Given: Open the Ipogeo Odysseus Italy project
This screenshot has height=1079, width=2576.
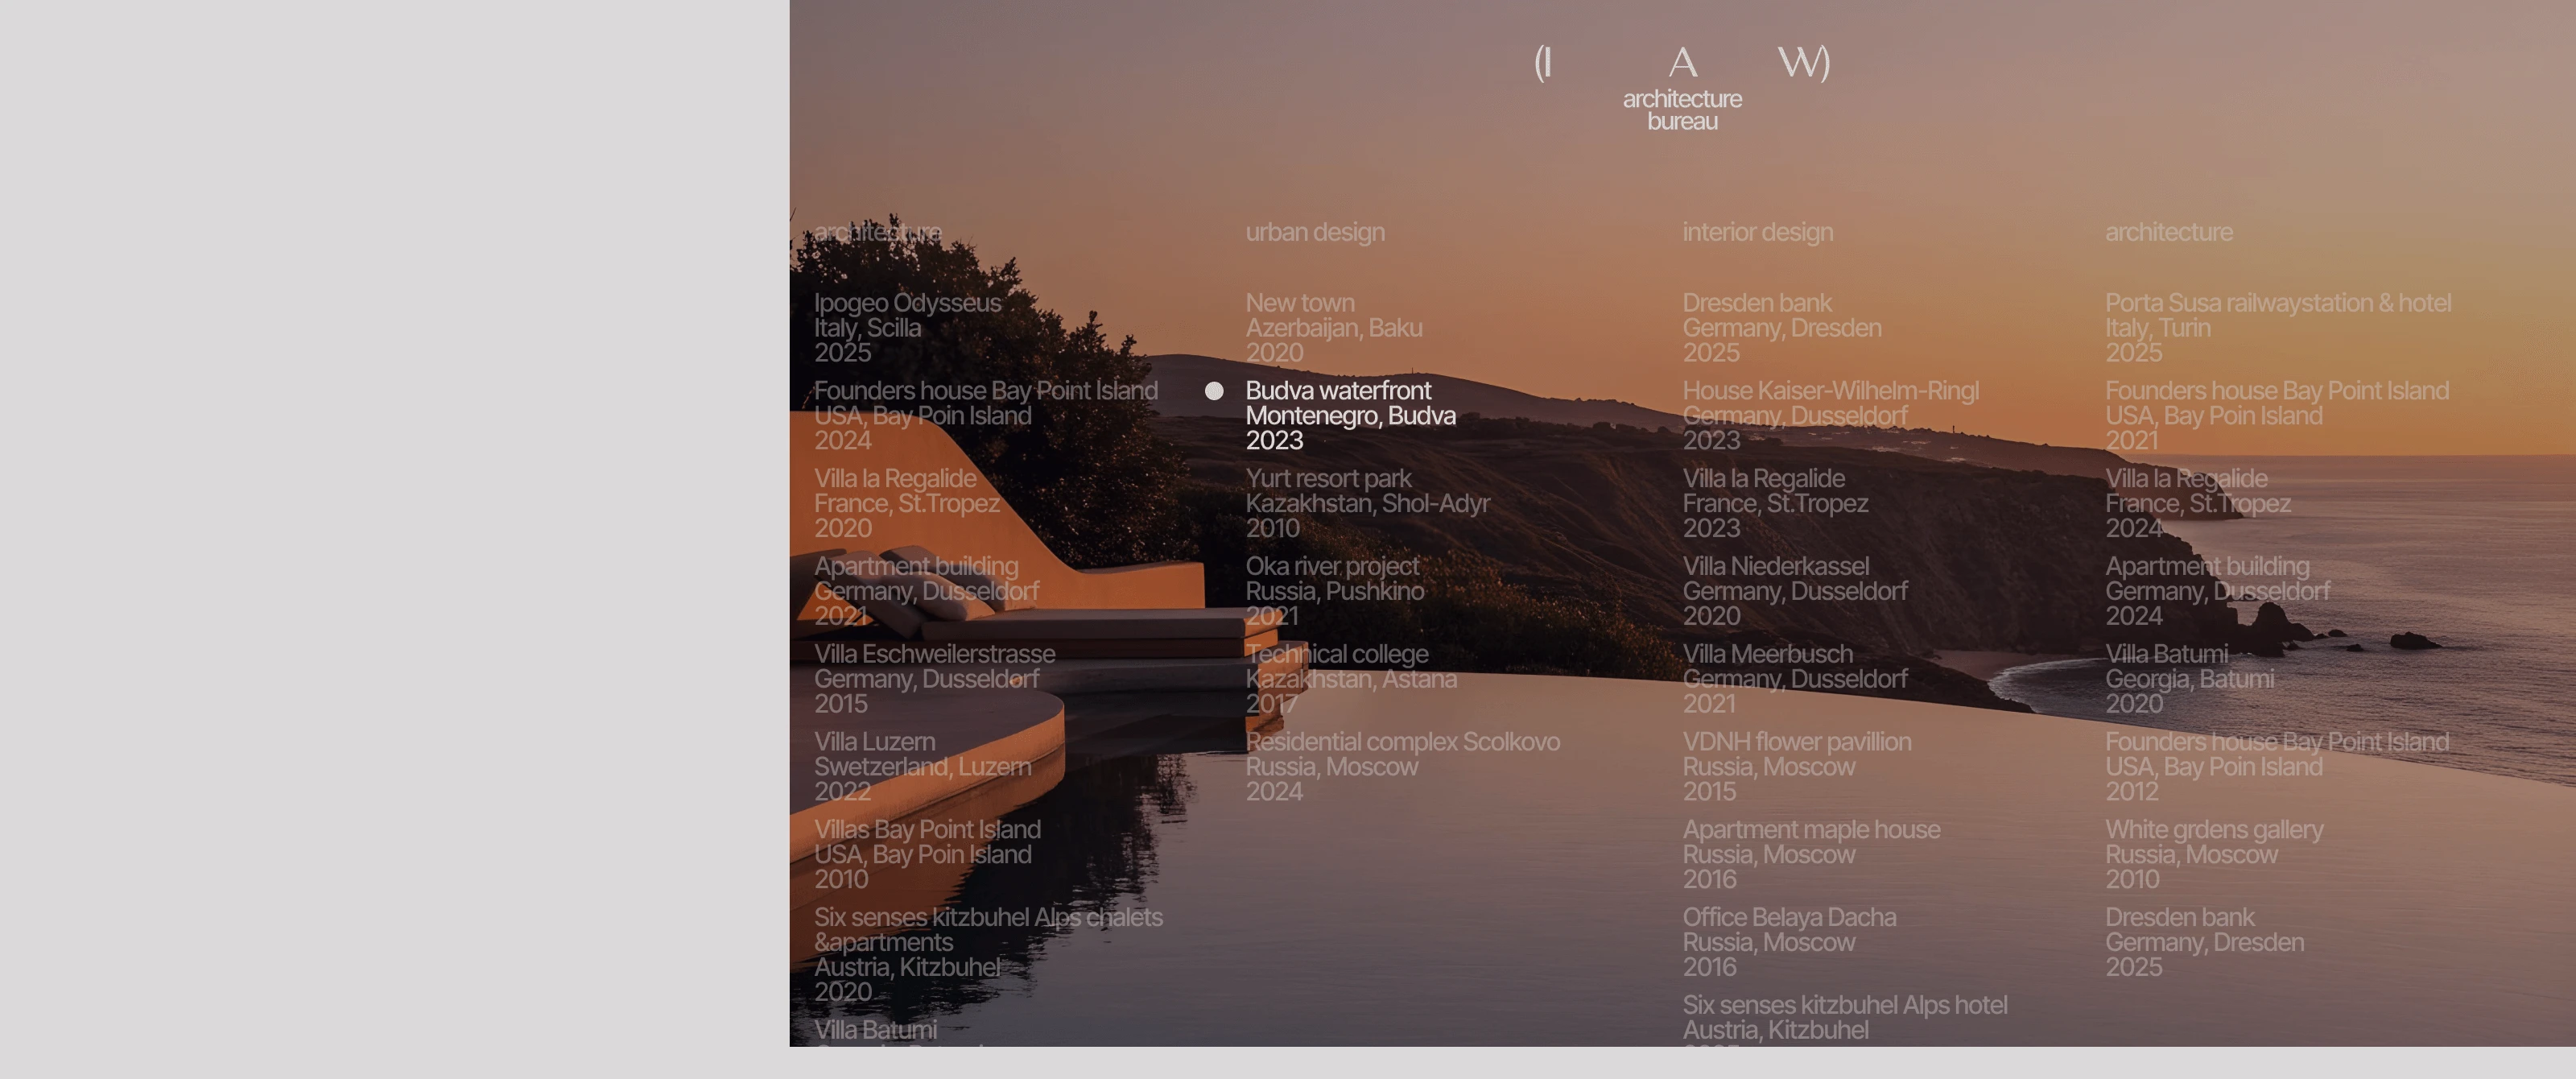Looking at the screenshot, I should [x=906, y=327].
